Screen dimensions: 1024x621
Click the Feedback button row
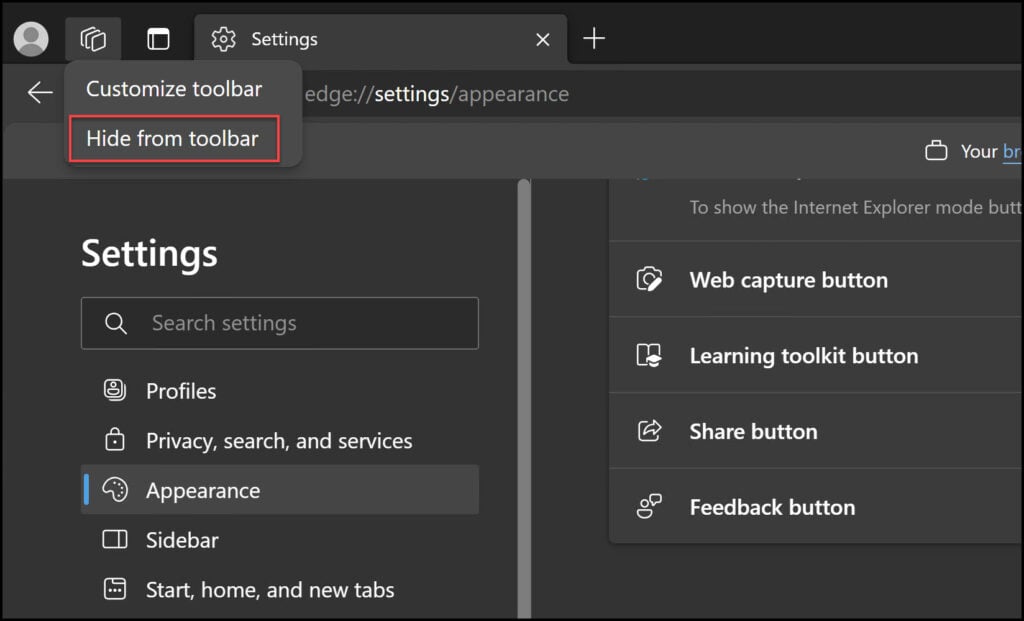[816, 507]
